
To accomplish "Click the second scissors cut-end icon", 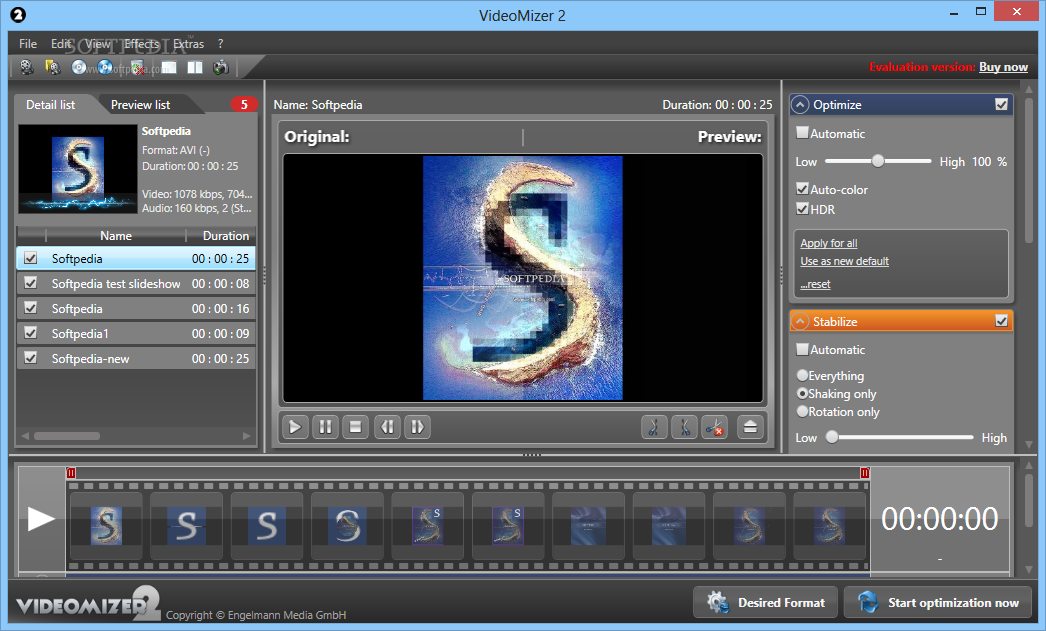I will pyautogui.click(x=684, y=427).
